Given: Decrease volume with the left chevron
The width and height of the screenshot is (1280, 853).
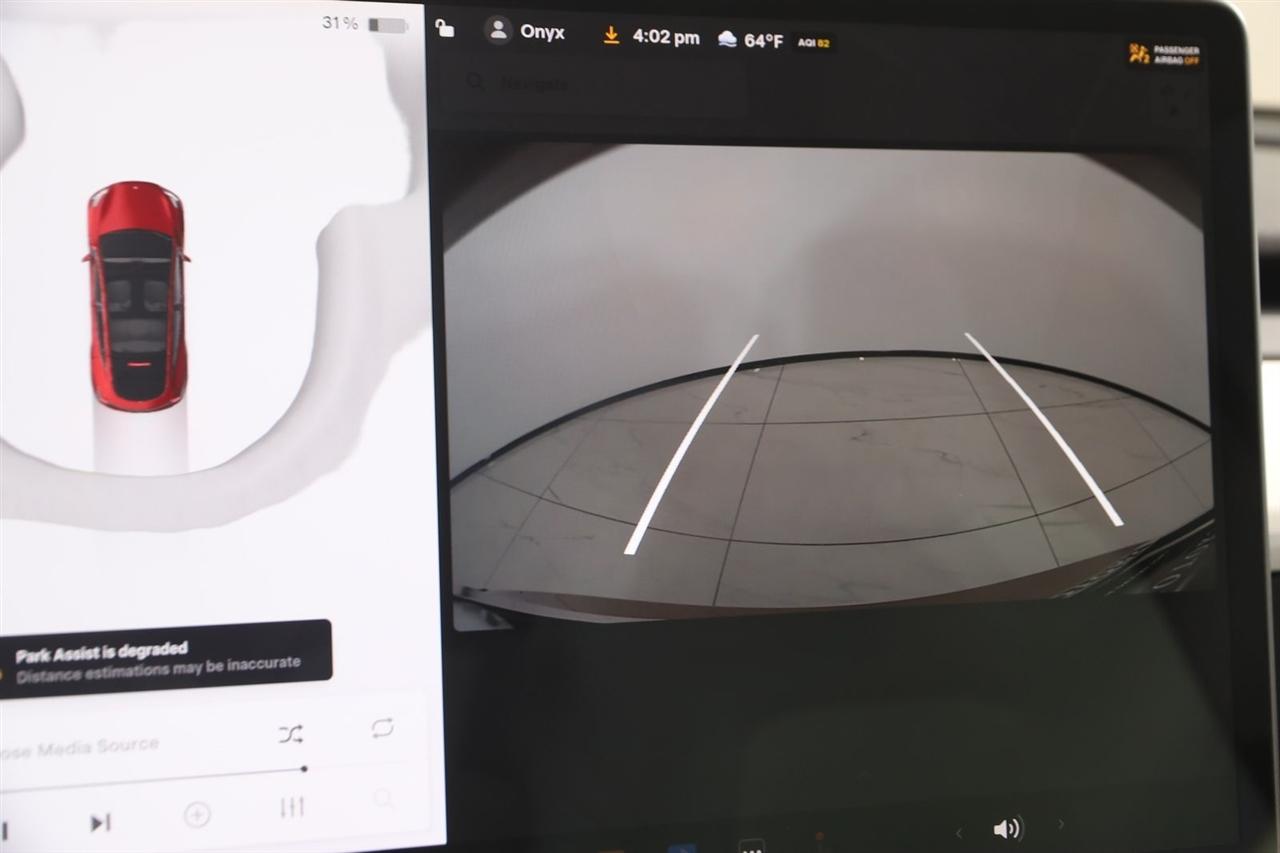Looking at the screenshot, I should [958, 832].
